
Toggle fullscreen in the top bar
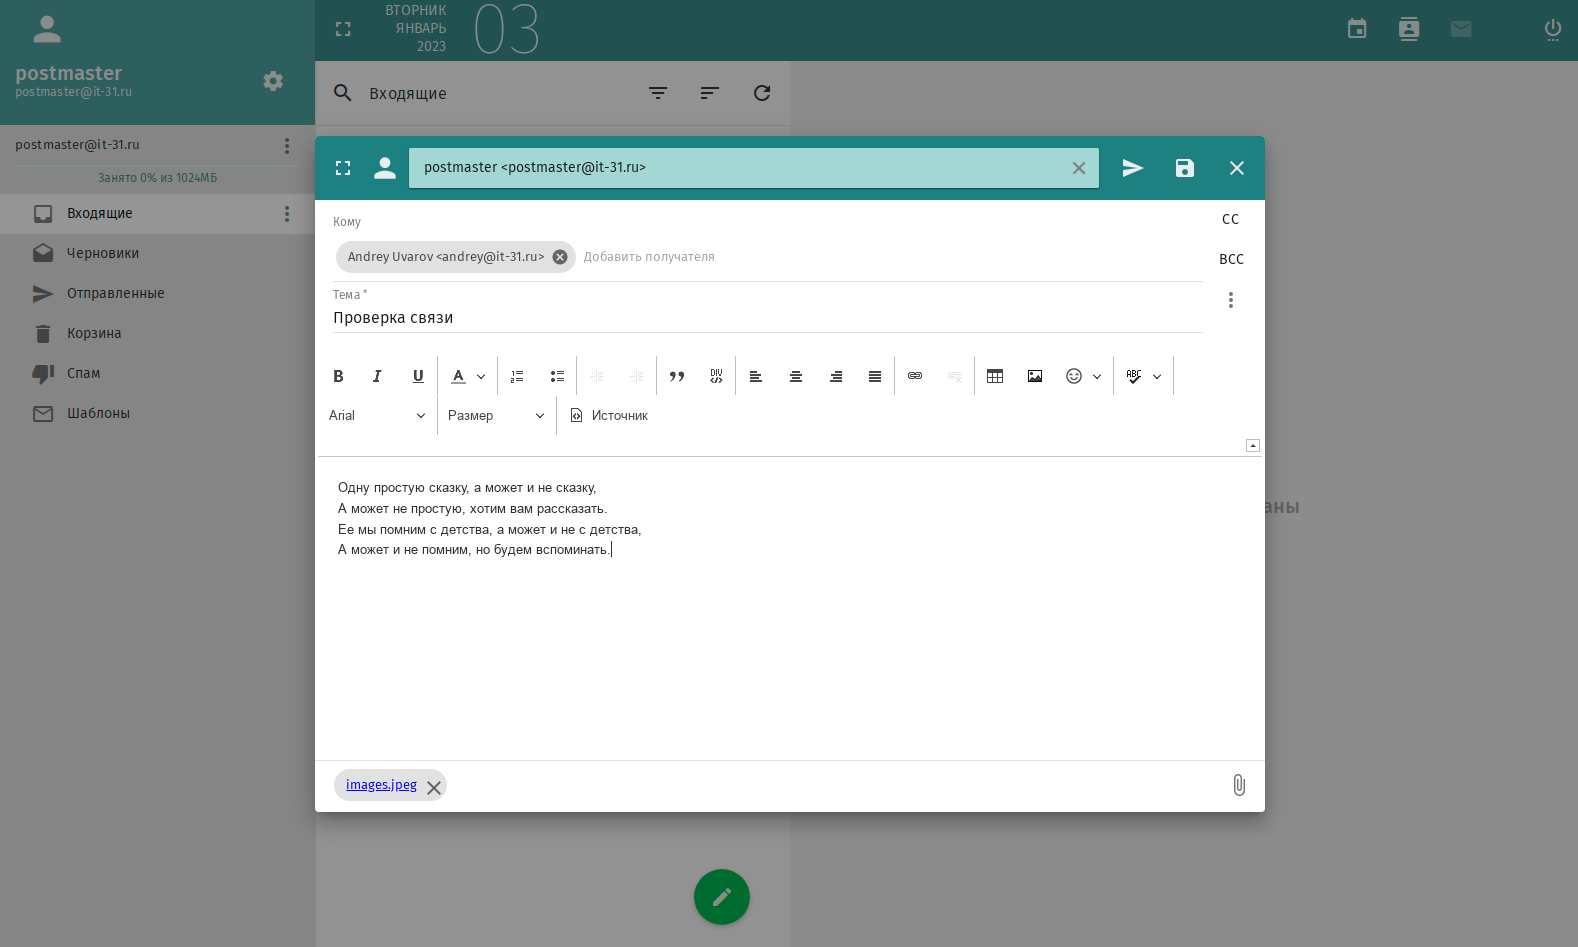point(343,29)
